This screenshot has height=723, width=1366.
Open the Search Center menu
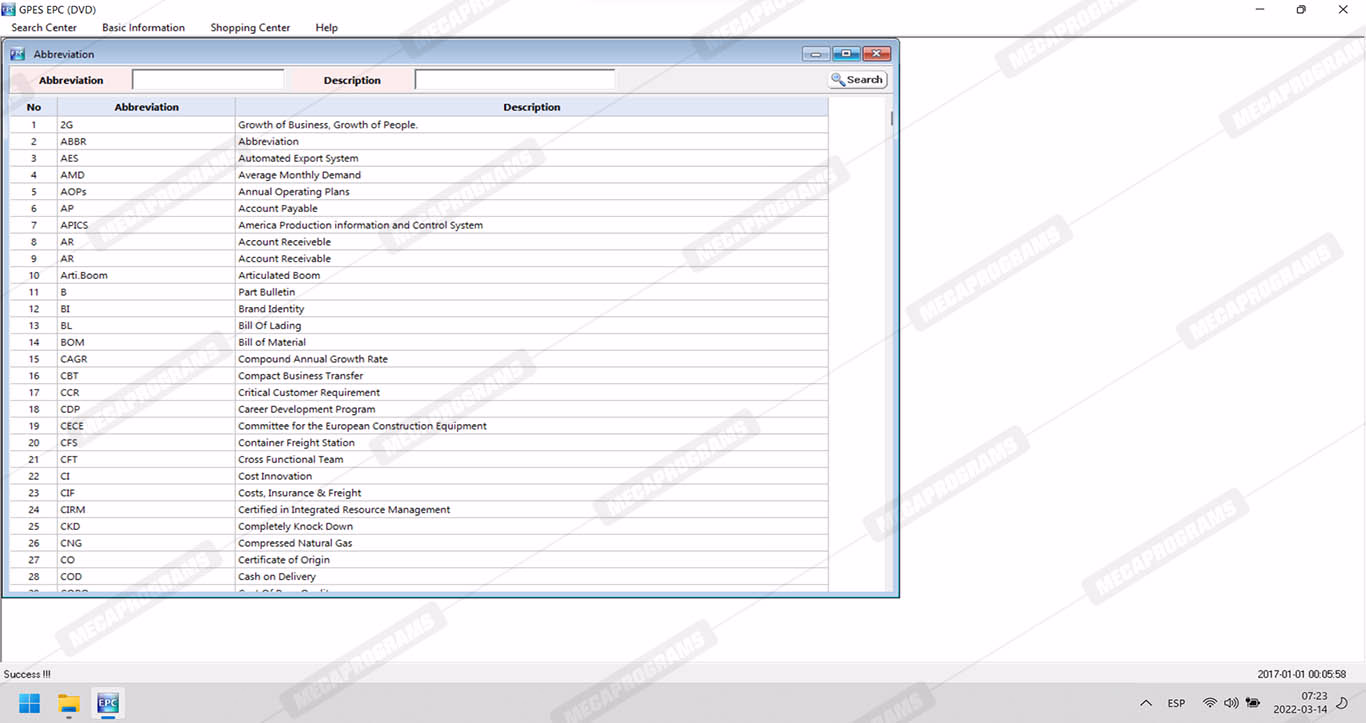pyautogui.click(x=44, y=28)
